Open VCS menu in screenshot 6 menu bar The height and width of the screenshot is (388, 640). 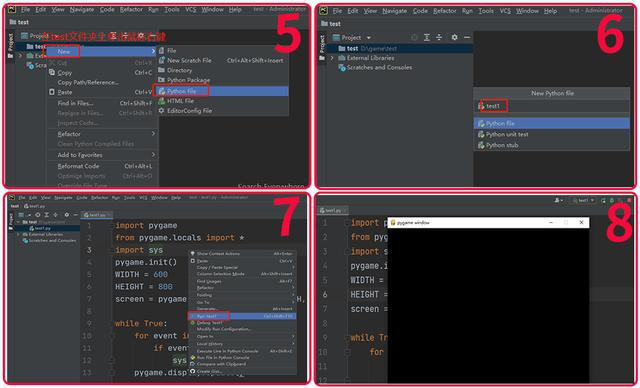tap(505, 11)
